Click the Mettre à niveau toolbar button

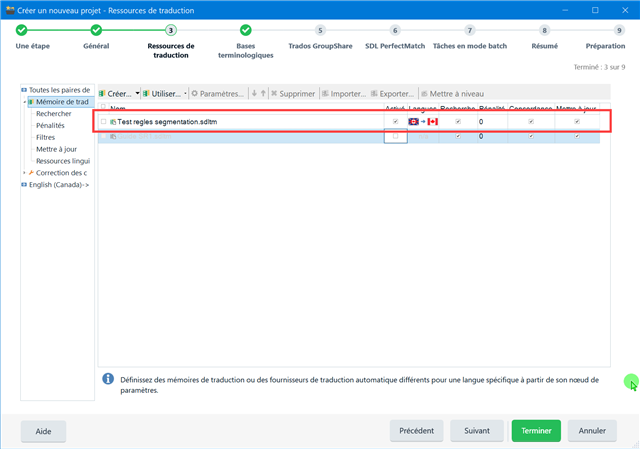452,93
